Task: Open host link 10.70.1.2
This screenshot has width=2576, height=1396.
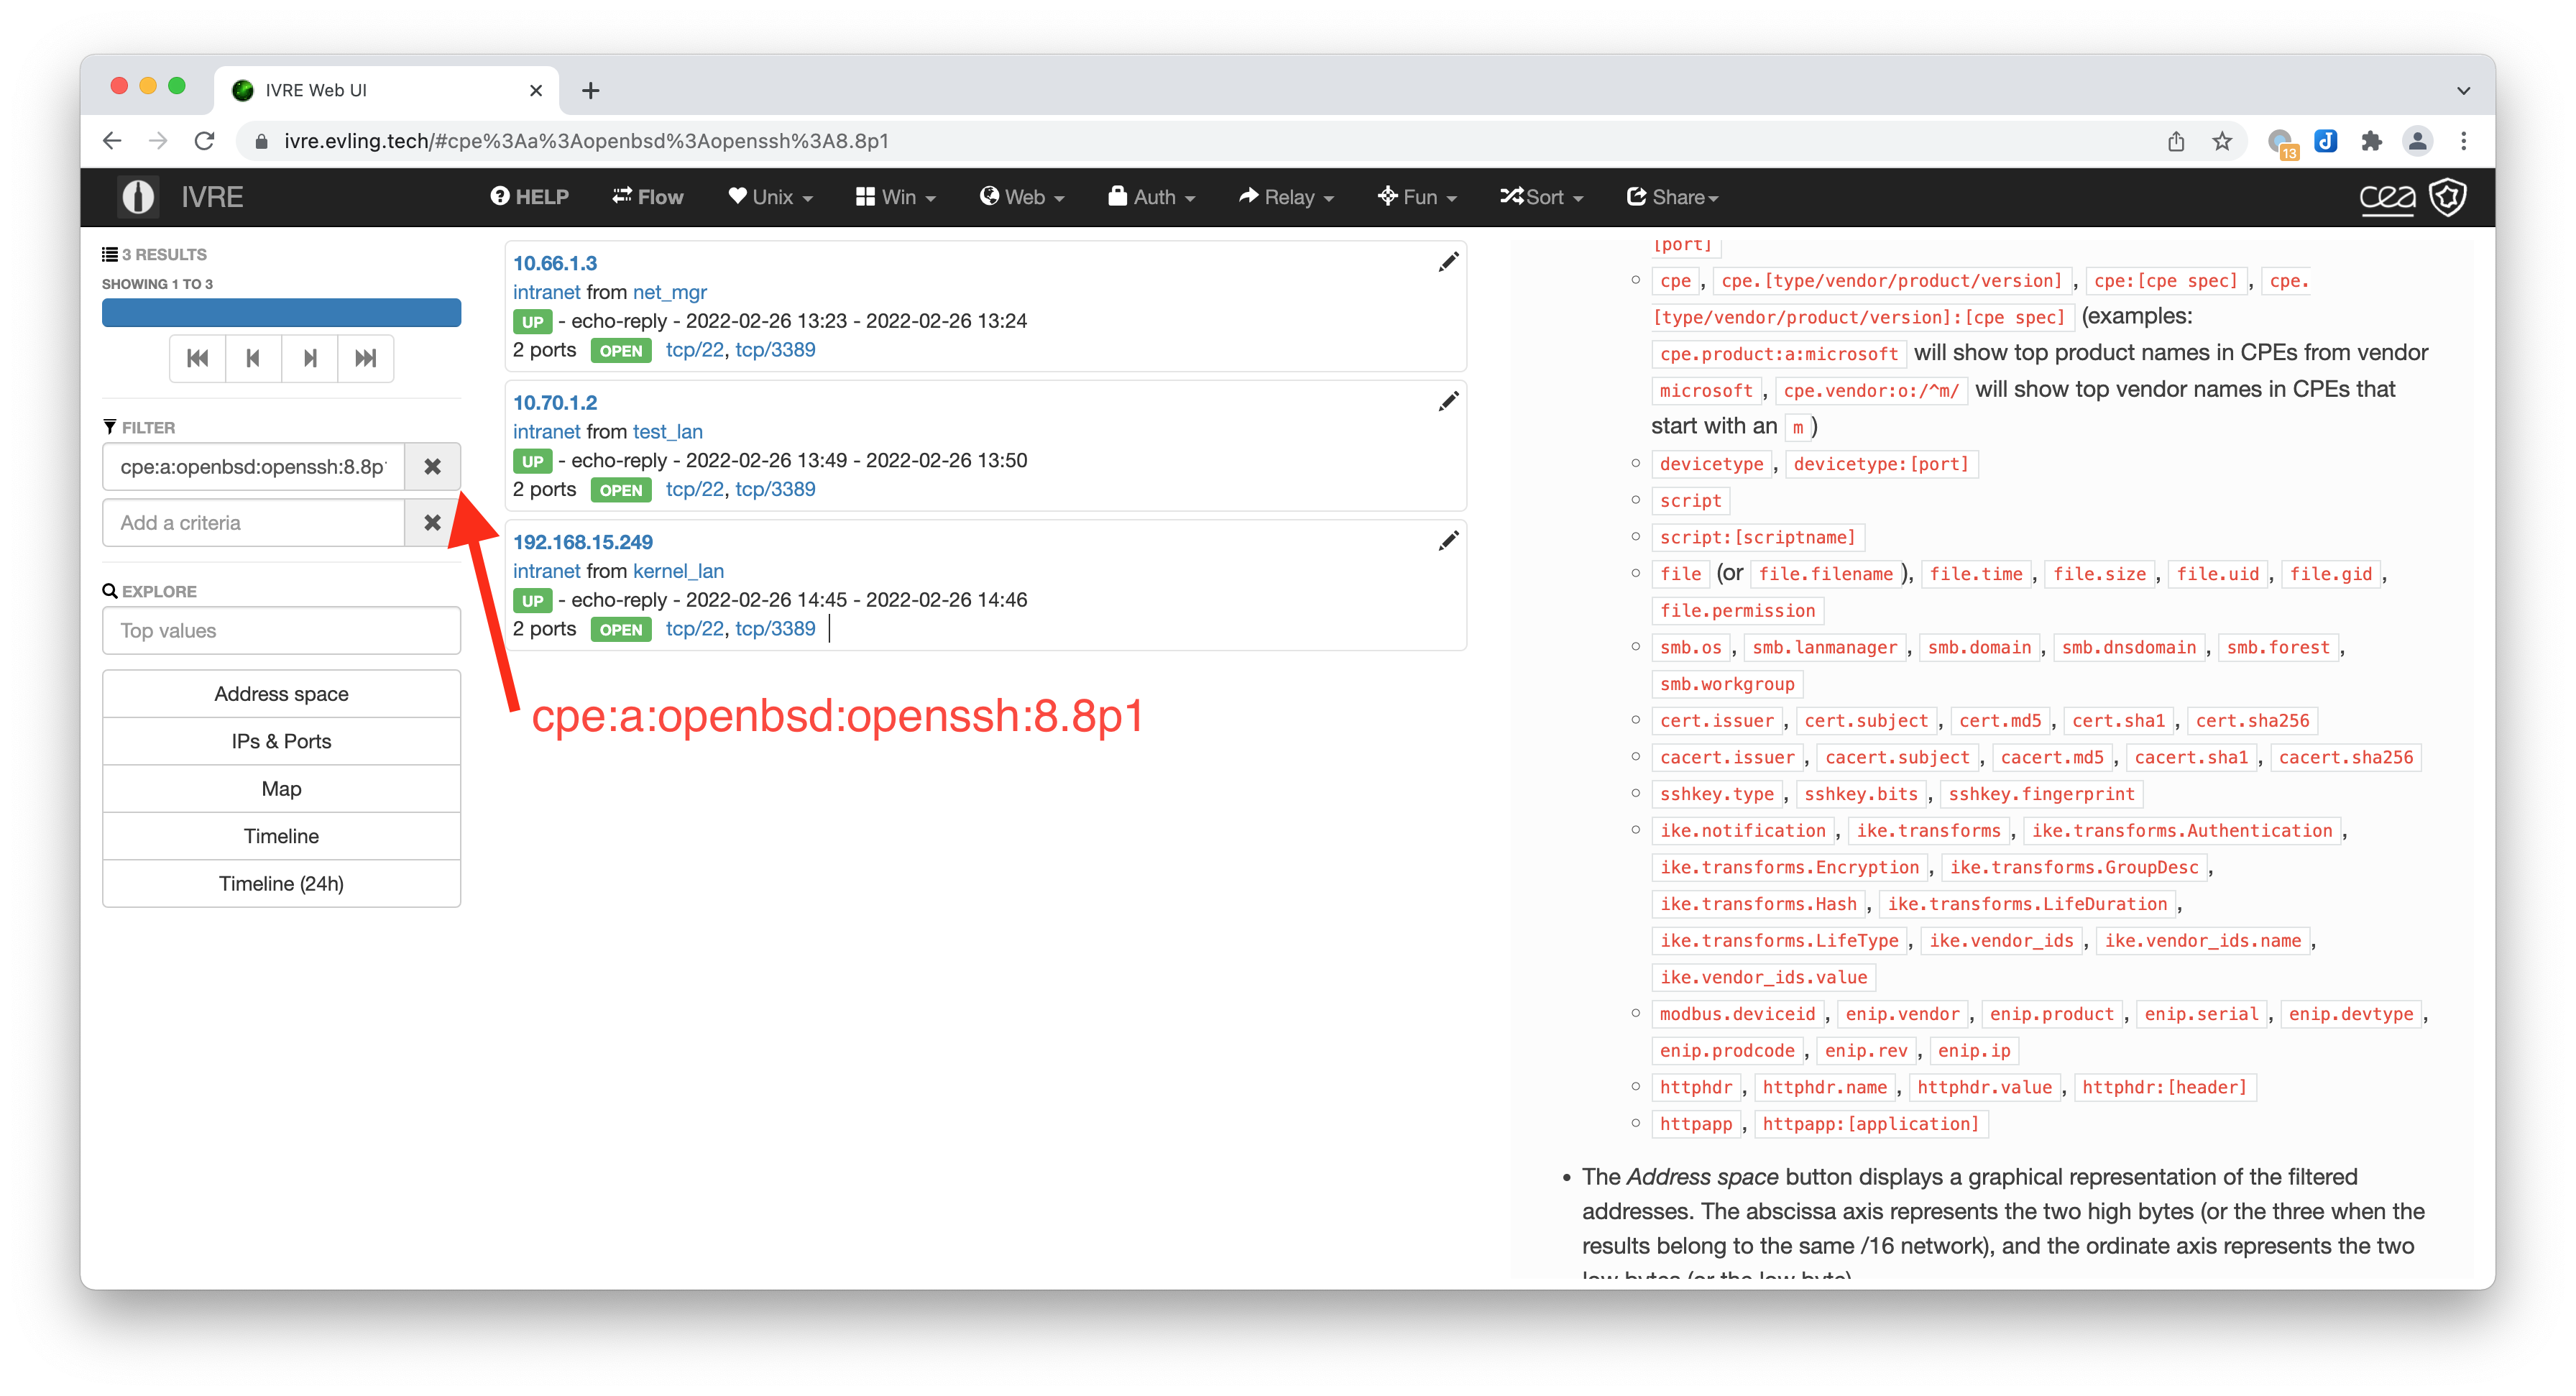Action: tap(555, 402)
